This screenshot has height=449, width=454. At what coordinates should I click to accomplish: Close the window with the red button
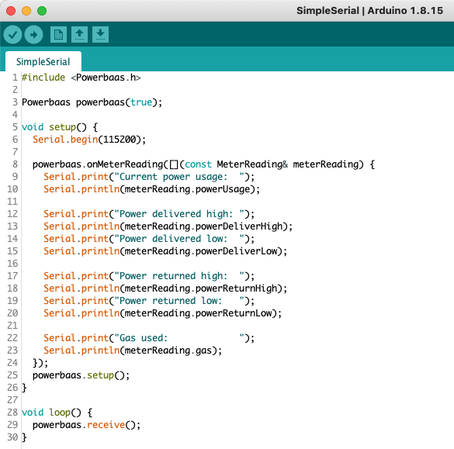point(11,11)
